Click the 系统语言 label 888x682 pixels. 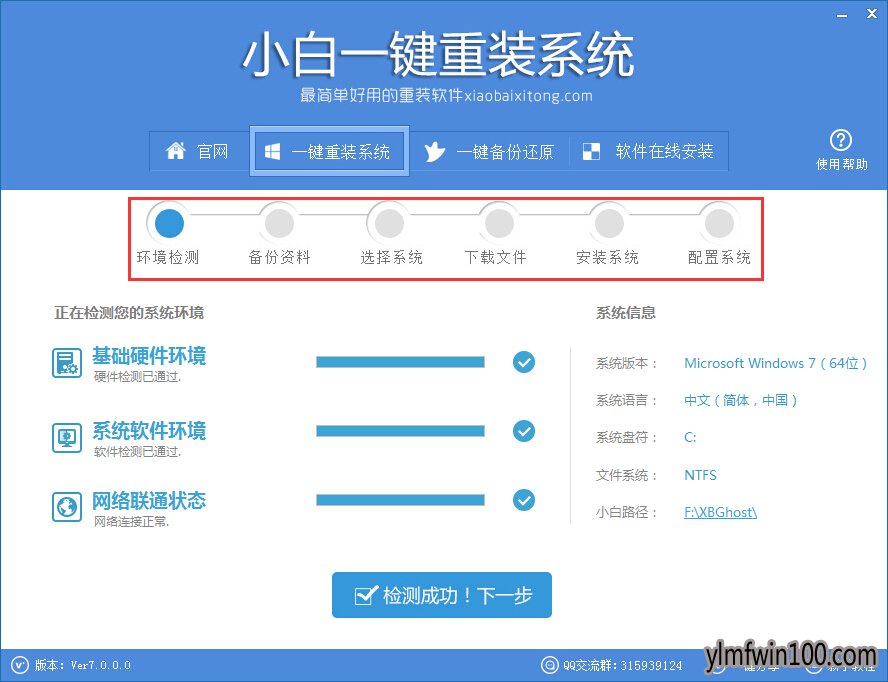click(x=626, y=400)
